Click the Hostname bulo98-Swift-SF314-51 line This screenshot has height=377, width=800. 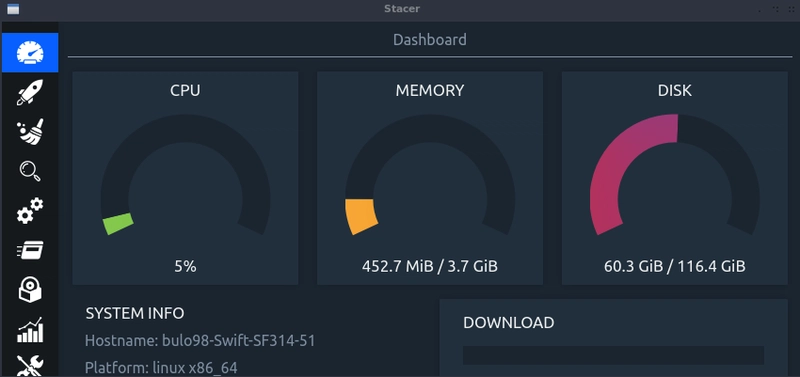[200, 340]
